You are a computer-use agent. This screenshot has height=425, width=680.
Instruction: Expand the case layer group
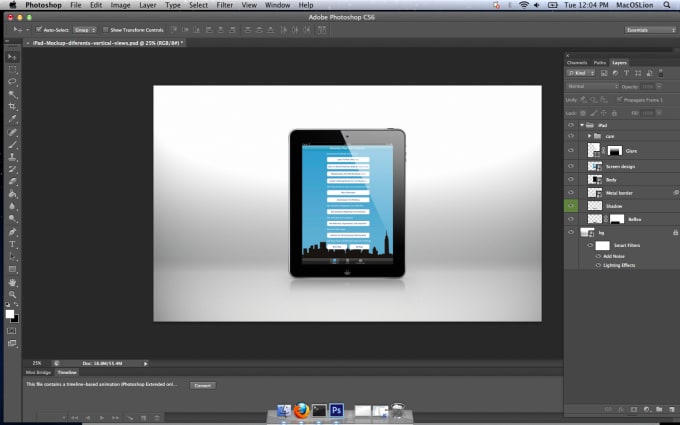tap(589, 136)
